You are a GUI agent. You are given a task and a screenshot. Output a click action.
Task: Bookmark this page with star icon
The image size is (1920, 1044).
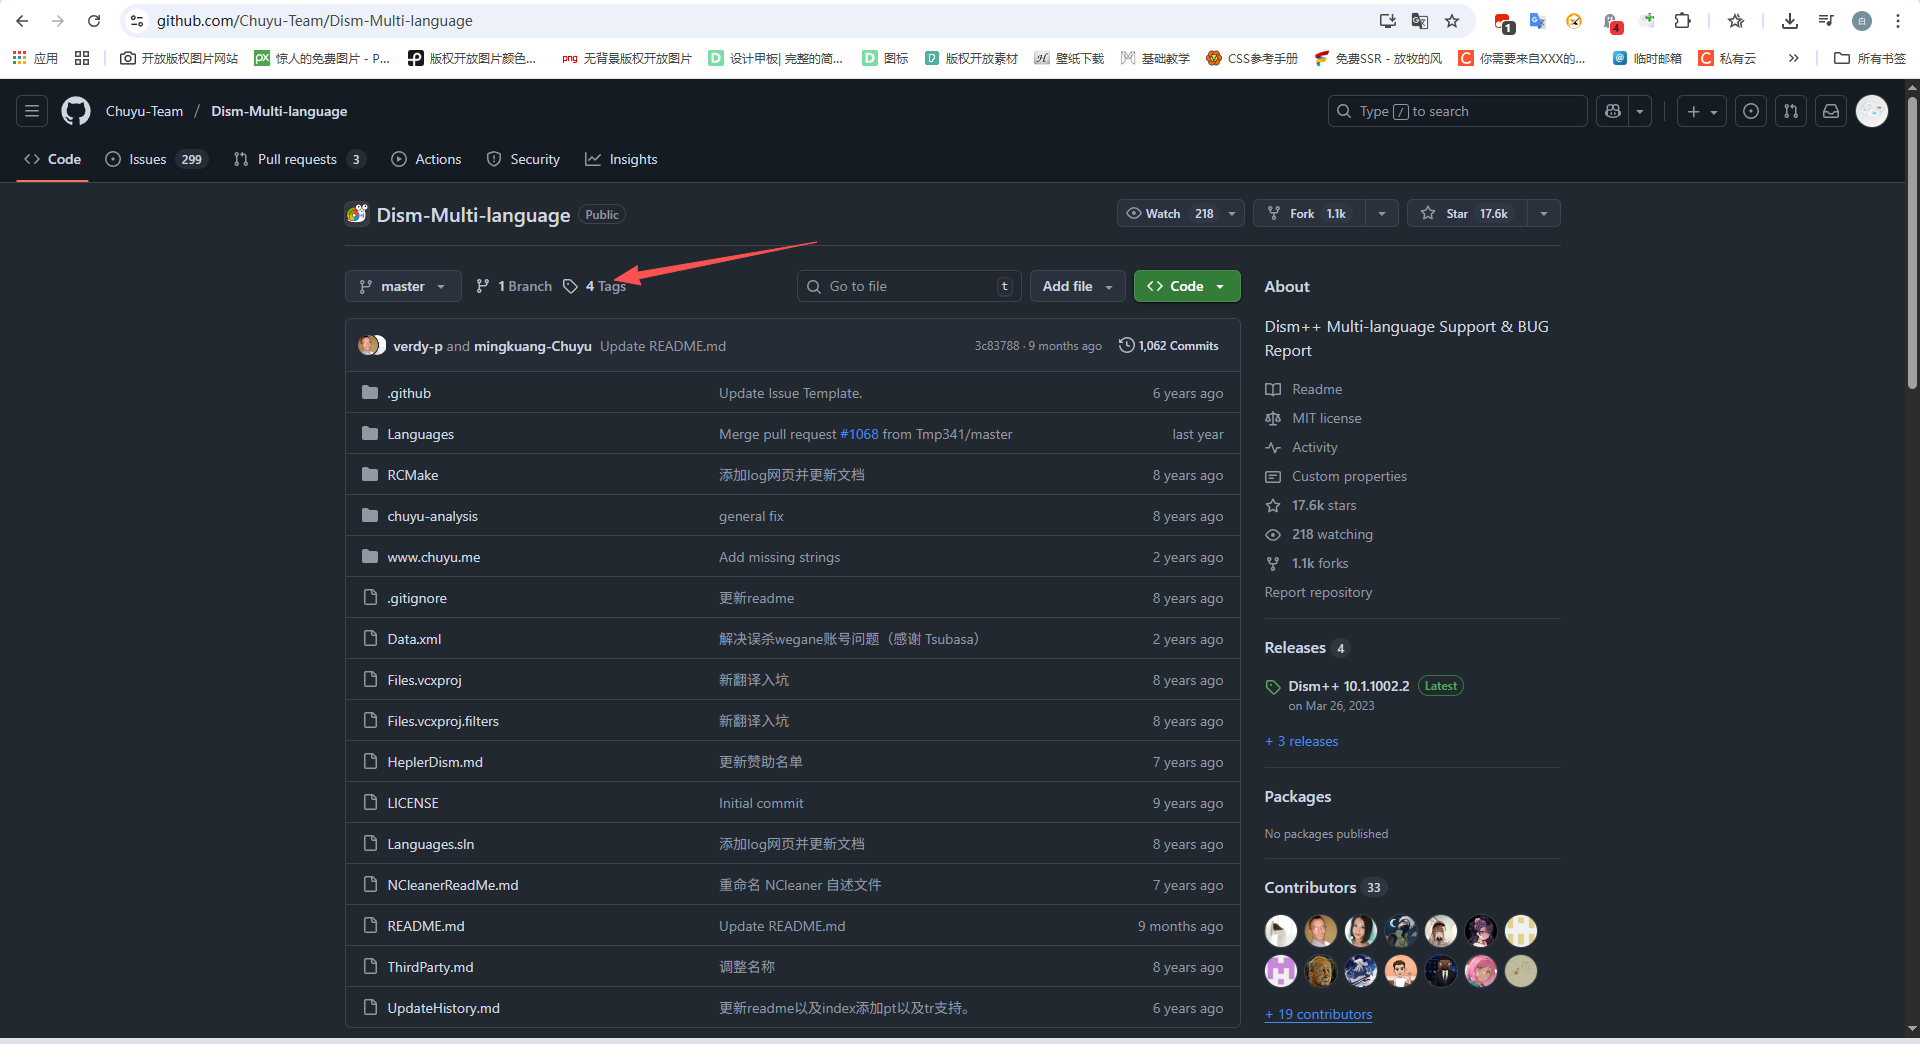(1452, 21)
